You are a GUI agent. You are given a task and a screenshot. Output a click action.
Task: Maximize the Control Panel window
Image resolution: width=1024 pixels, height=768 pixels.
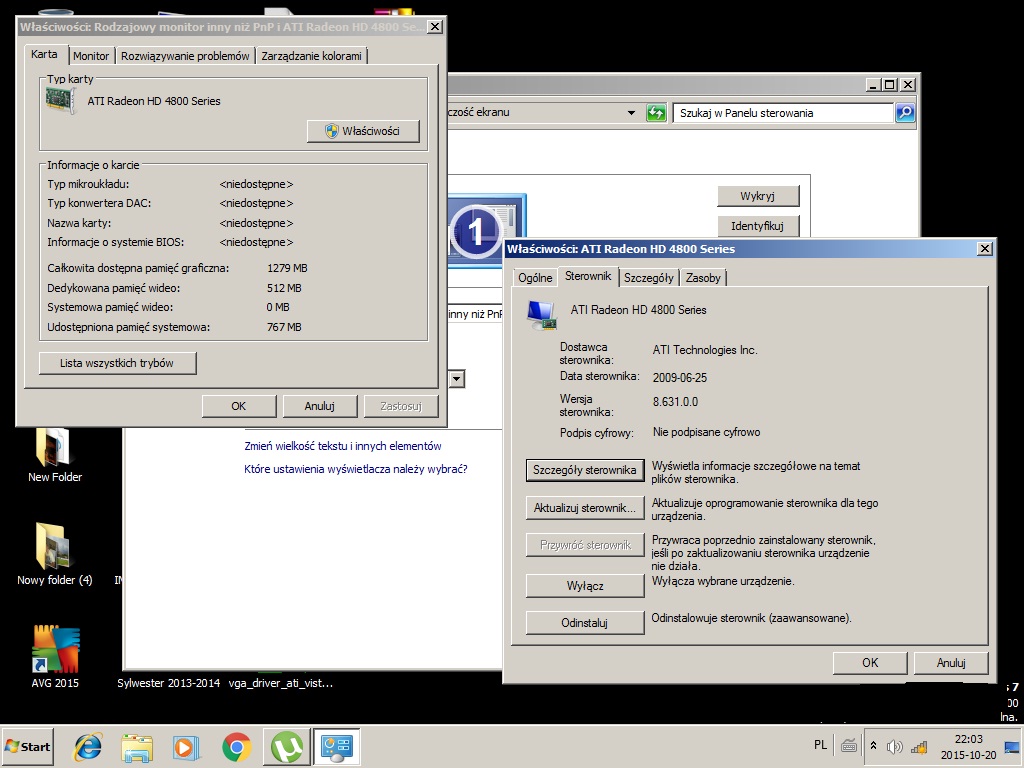889,84
